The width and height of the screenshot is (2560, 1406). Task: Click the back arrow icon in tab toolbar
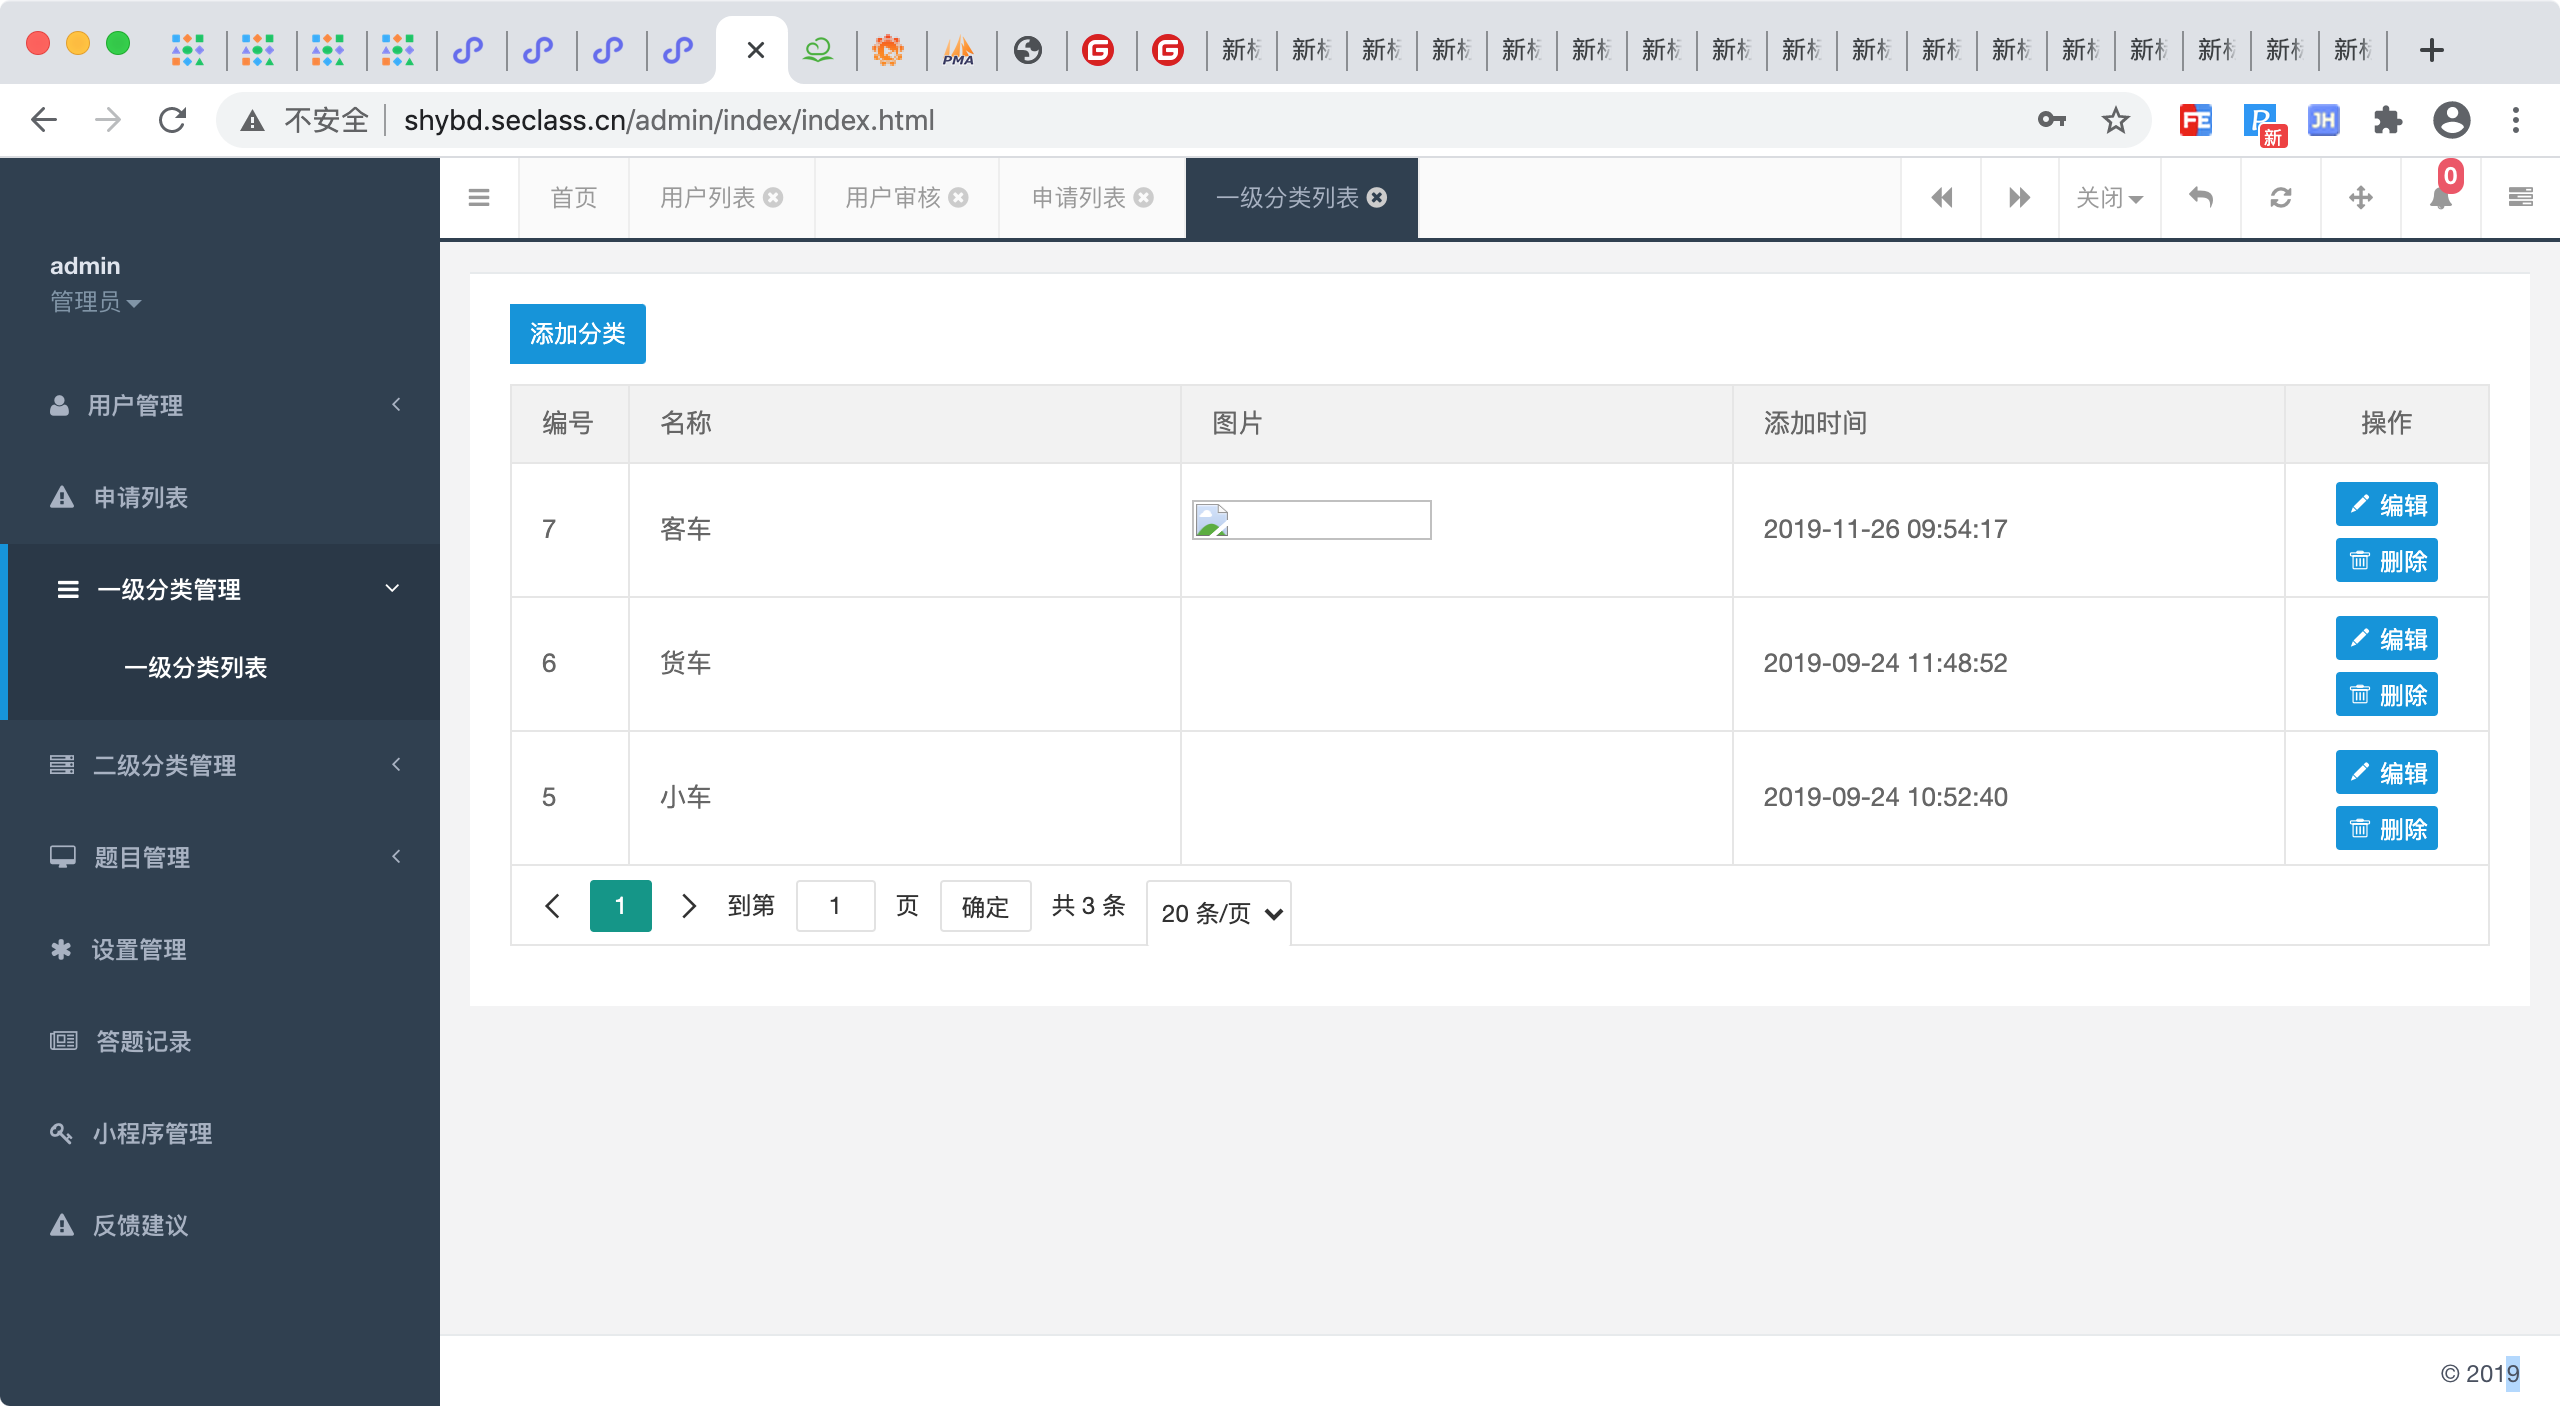tap(2201, 198)
